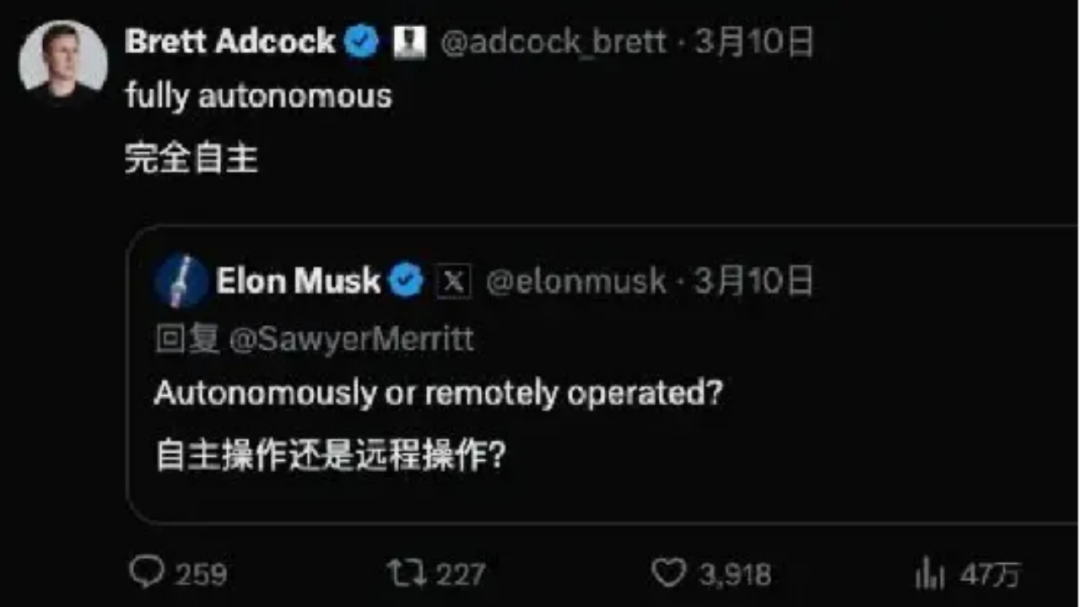
Task: Click the reply speech bubble icon
Action: click(146, 572)
